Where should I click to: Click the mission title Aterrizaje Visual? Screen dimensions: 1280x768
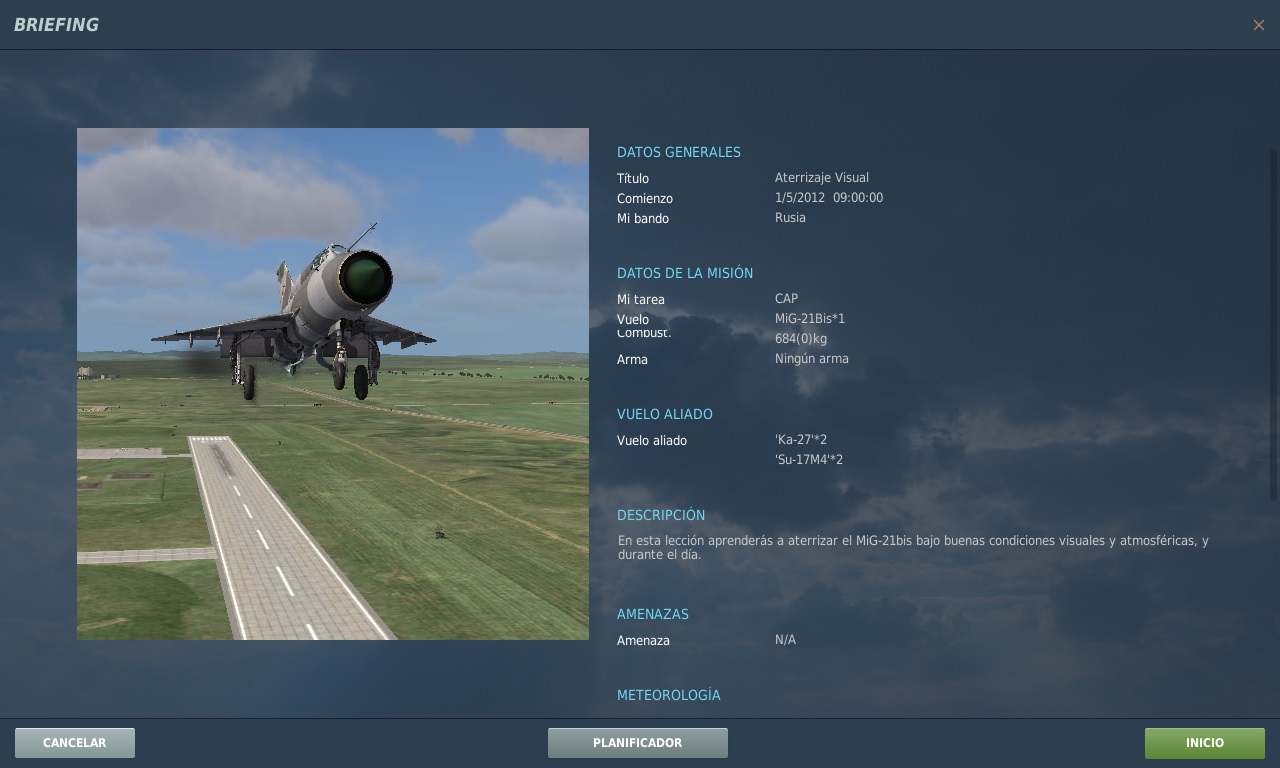point(821,178)
